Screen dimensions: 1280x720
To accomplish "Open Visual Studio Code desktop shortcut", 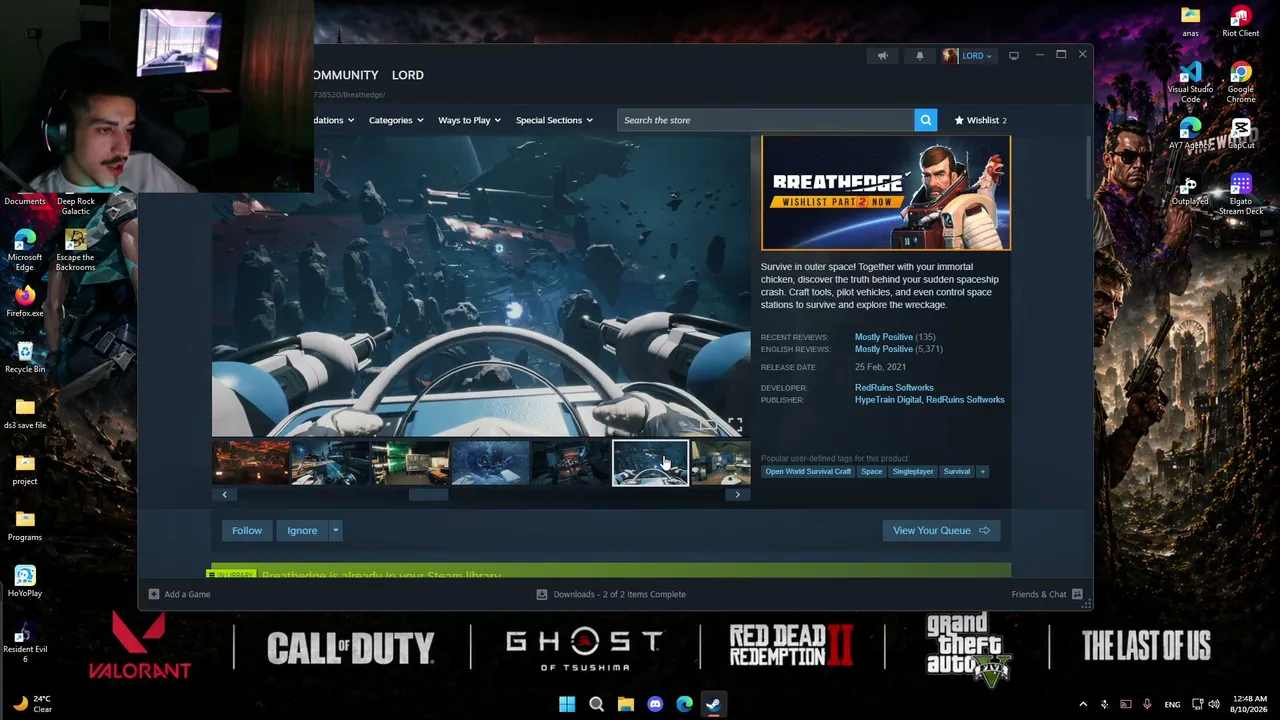I will pos(1190,82).
